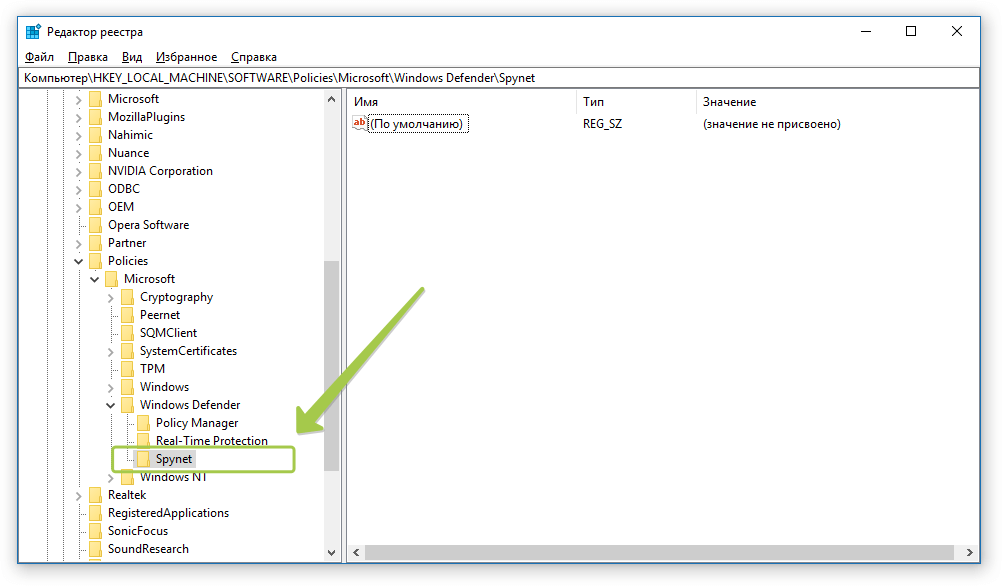Click the folder icon next to Policy Manager
Image resolution: width=1002 pixels, height=586 pixels.
click(x=143, y=423)
